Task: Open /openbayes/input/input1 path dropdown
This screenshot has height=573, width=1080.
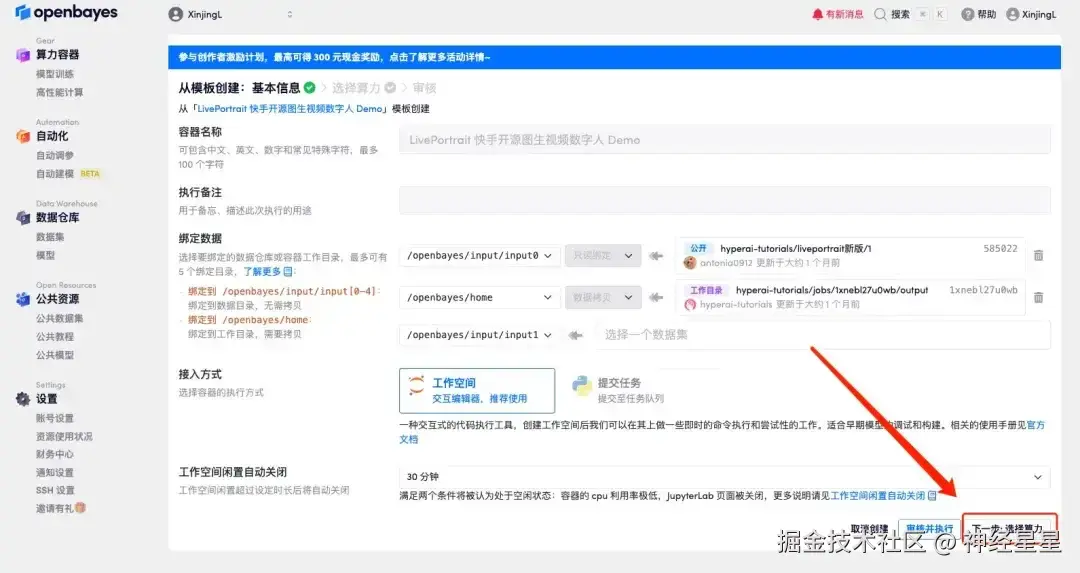Action: pyautogui.click(x=479, y=335)
